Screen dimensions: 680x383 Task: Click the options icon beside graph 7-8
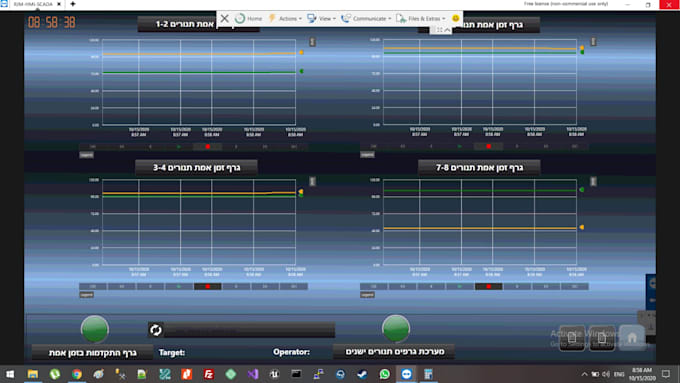(593, 181)
